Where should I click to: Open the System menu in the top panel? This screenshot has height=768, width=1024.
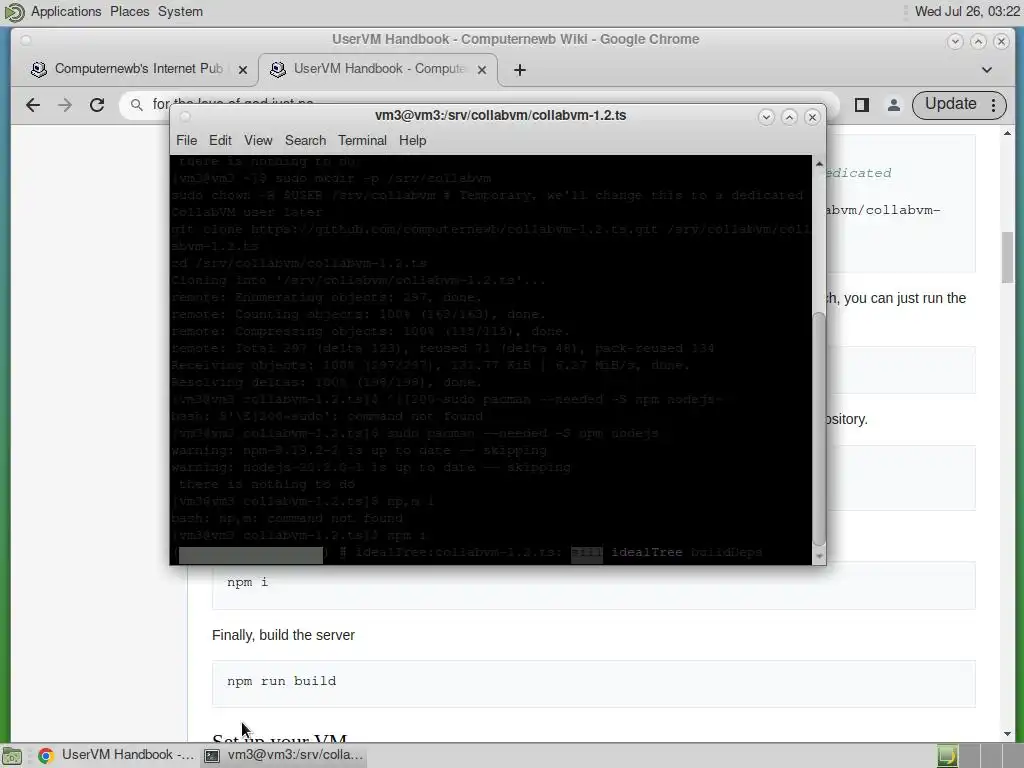(x=180, y=11)
